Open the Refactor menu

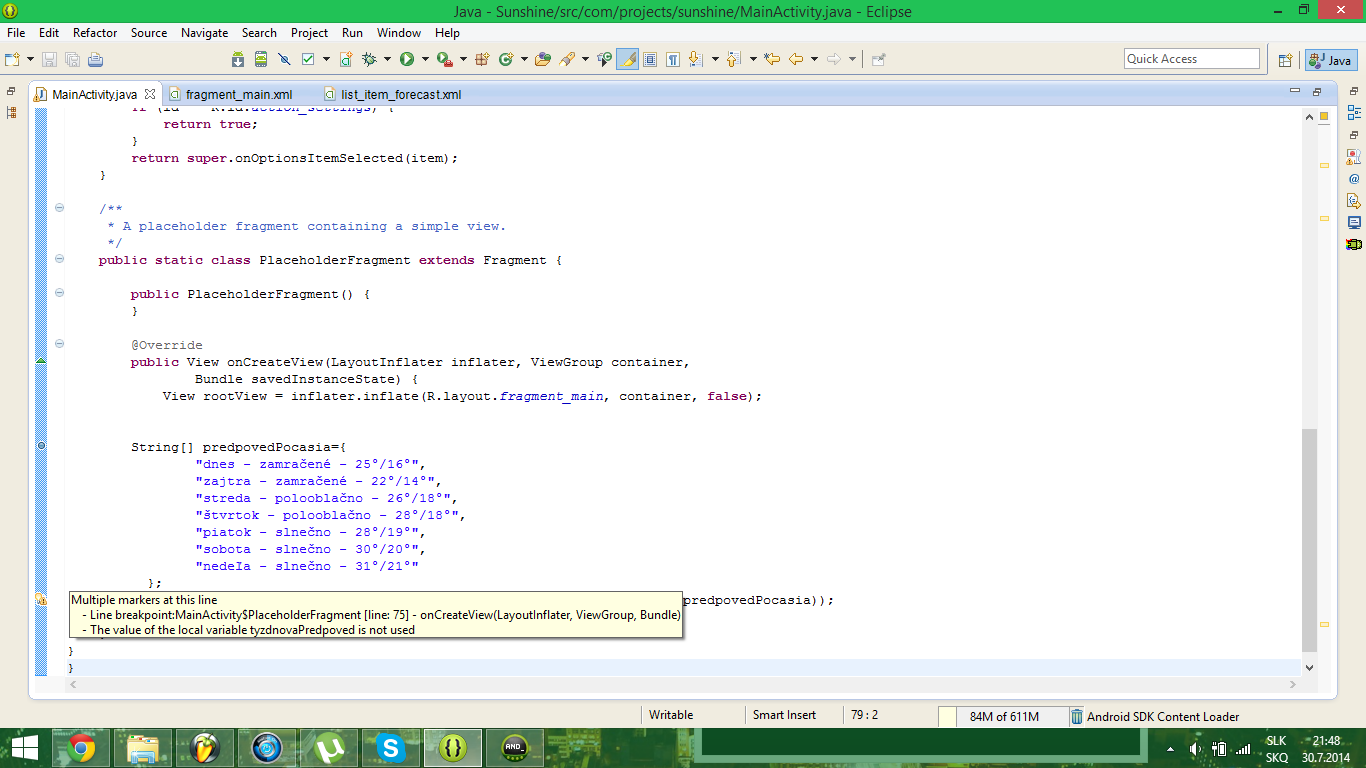coord(95,33)
